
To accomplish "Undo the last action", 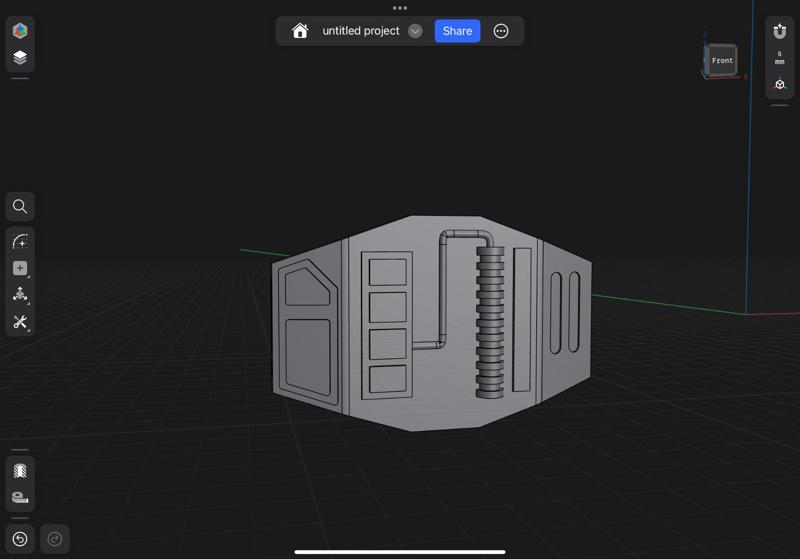I will pos(20,539).
